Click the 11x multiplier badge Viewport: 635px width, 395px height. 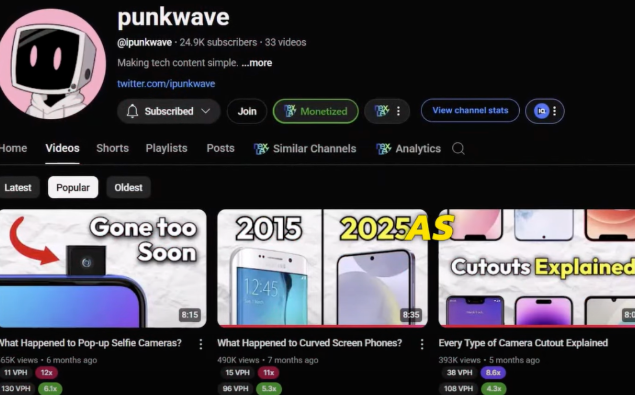[268, 373]
